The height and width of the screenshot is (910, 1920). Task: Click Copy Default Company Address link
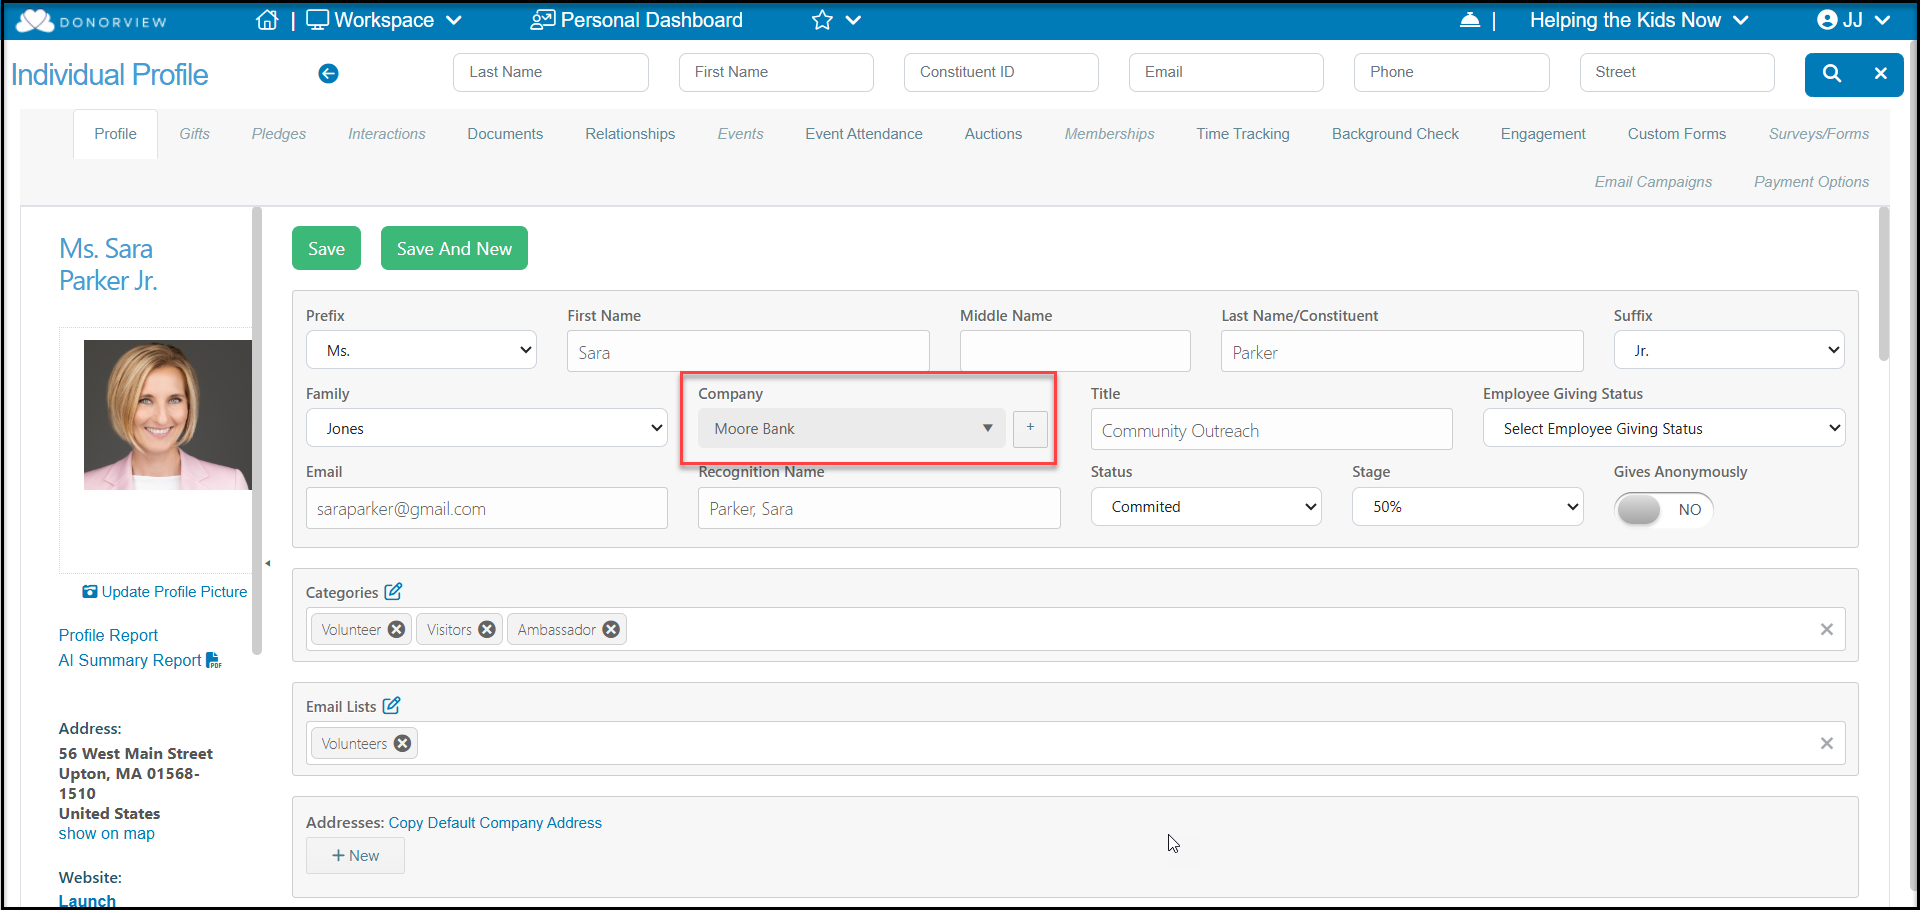(x=495, y=823)
